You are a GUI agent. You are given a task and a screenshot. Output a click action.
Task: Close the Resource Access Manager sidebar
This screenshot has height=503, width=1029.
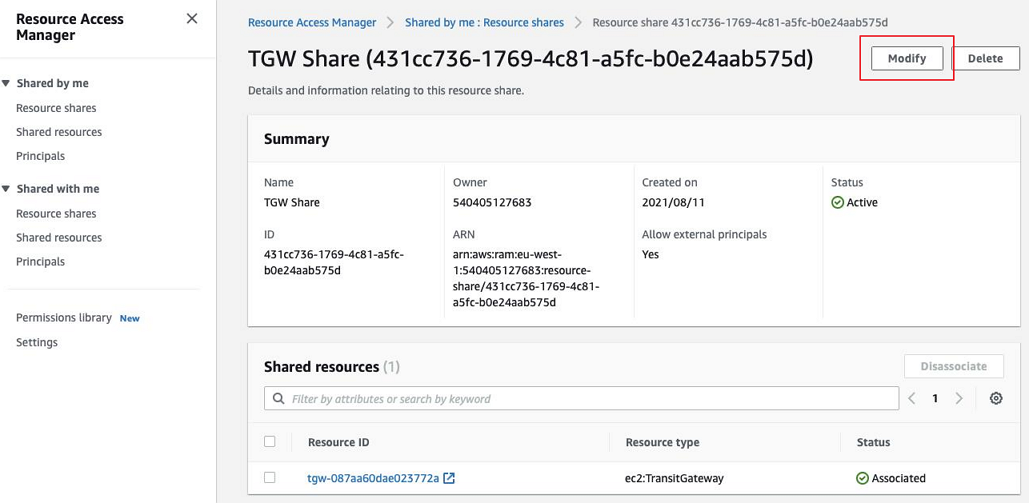(x=192, y=19)
